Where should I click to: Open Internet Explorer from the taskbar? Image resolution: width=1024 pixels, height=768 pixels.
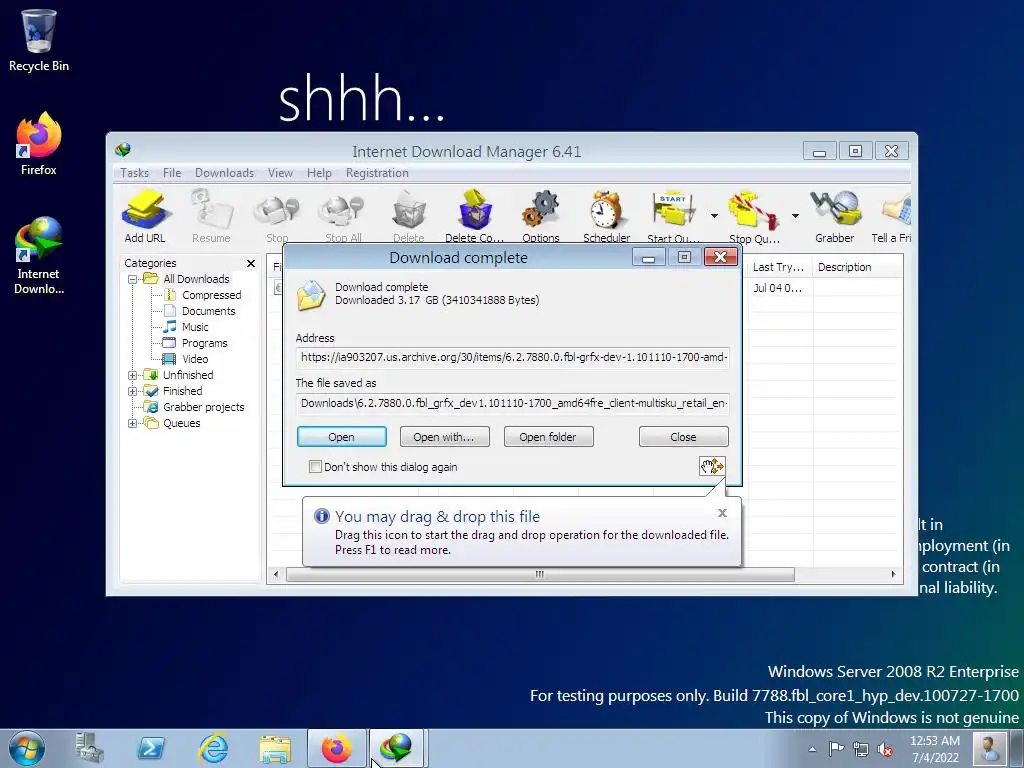click(213, 748)
